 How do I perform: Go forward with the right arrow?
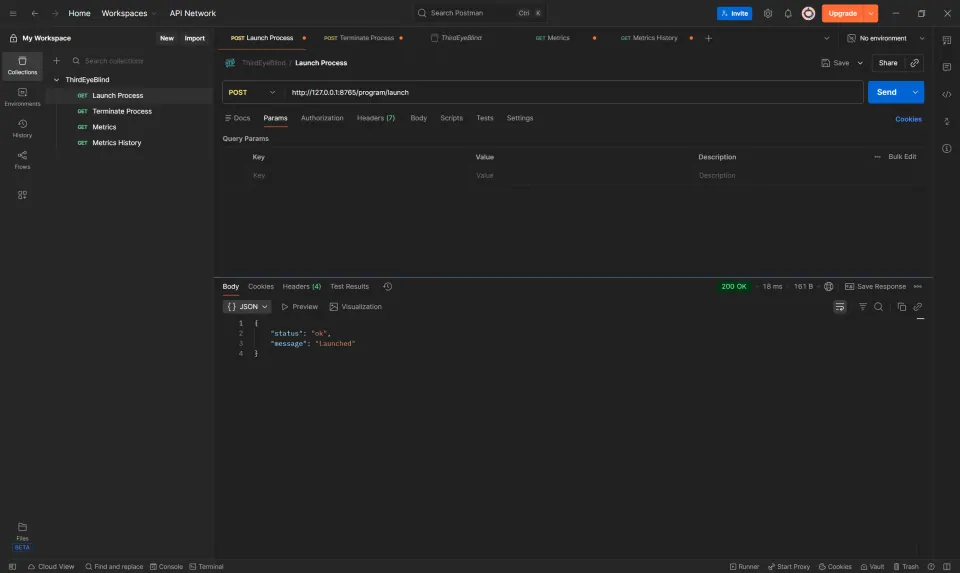point(55,13)
